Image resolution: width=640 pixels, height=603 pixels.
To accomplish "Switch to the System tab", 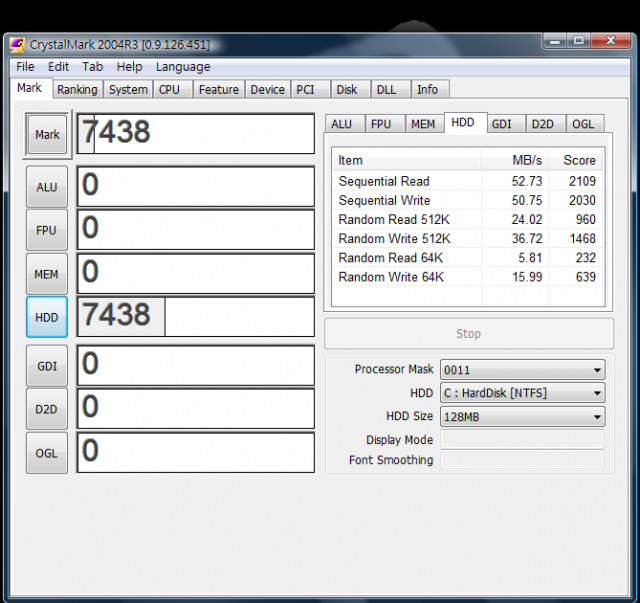I will click(x=128, y=89).
